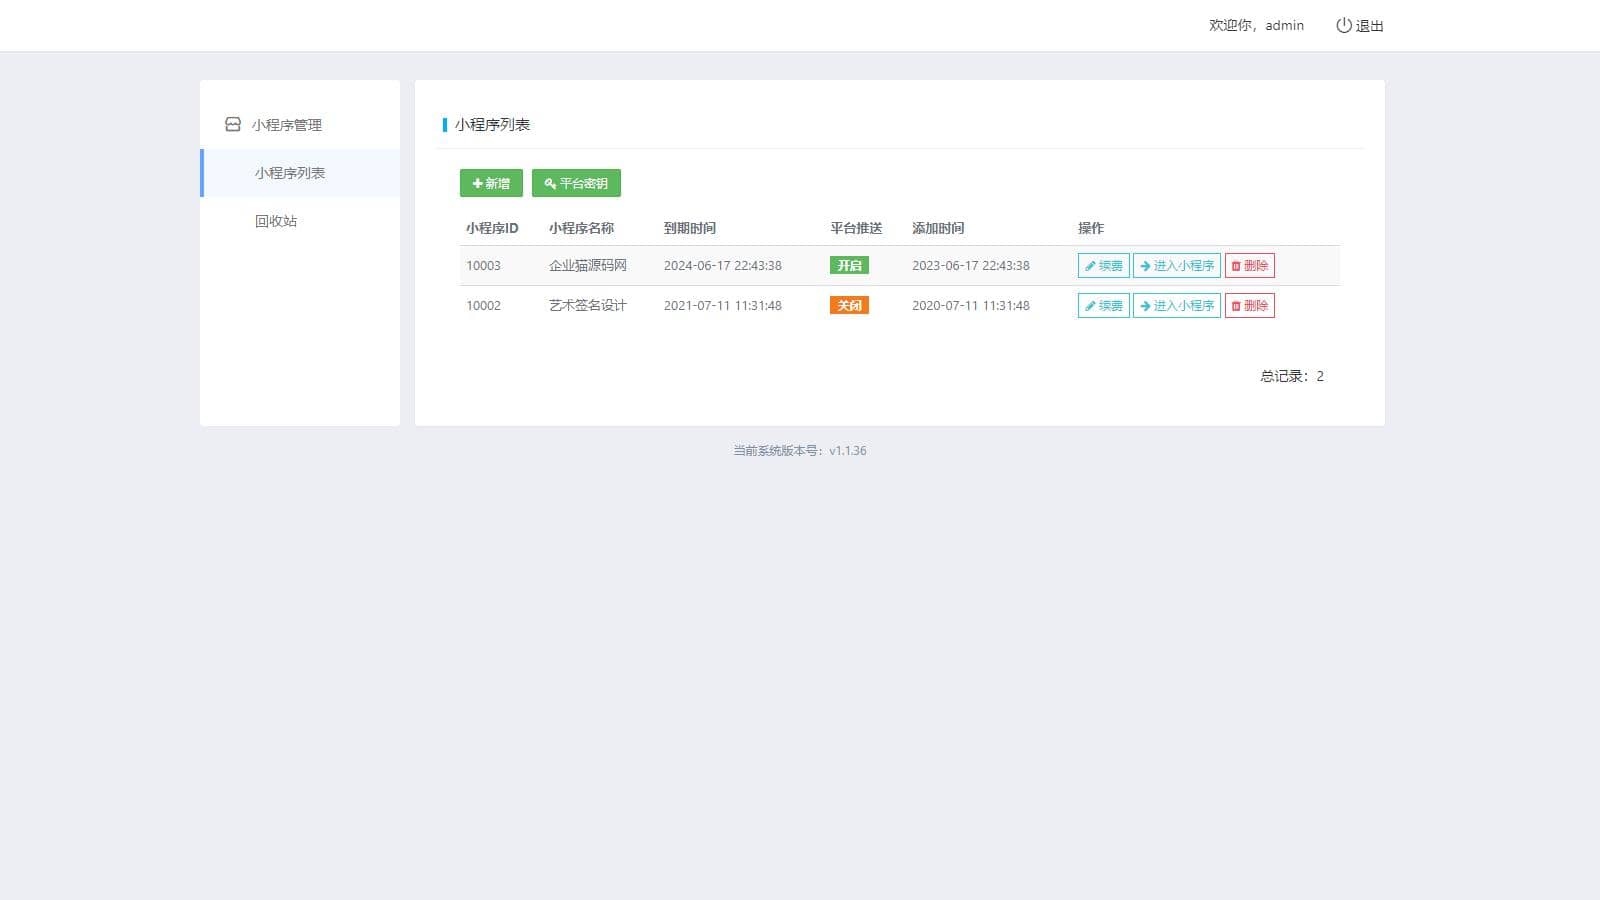Open the 平台密钥 platform key button
The width and height of the screenshot is (1600, 900).
tap(576, 183)
